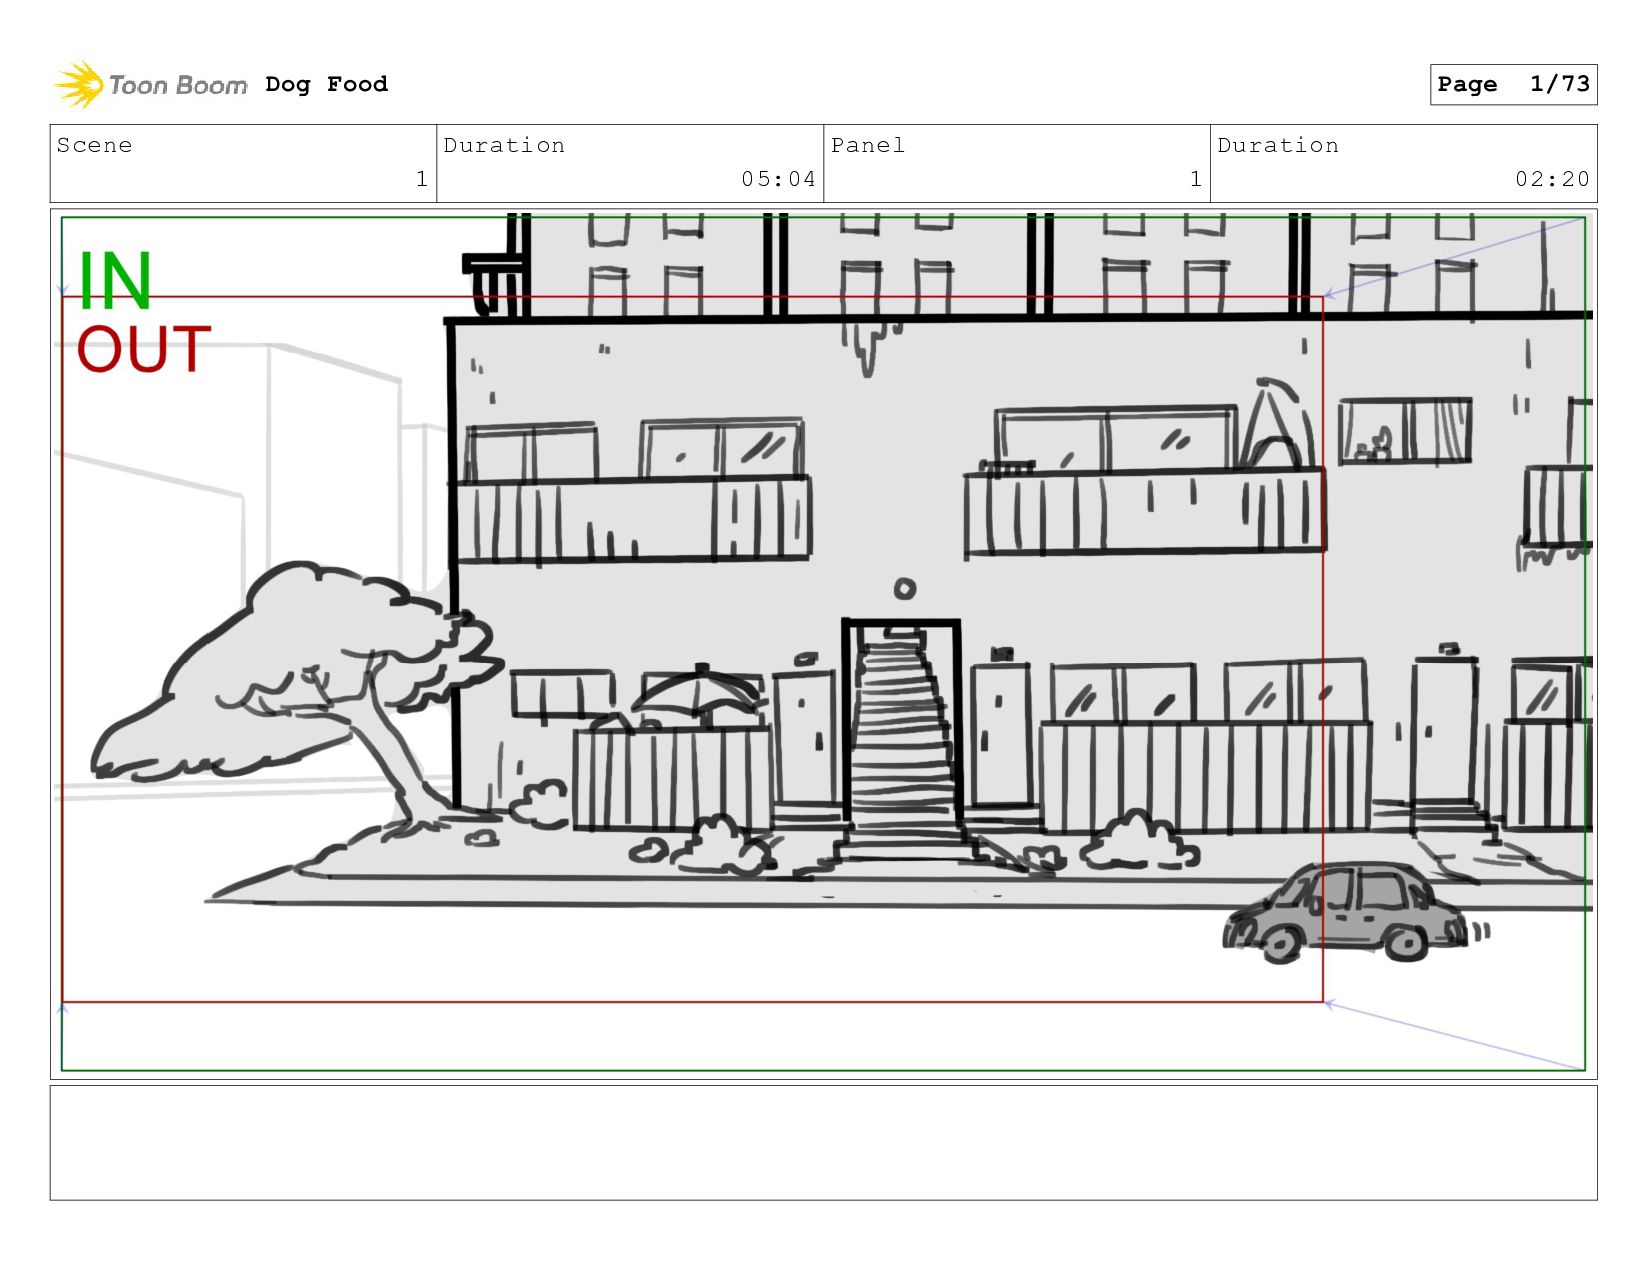Click the Dog Food project title
Viewport: 1650px width, 1275px height.
(326, 85)
